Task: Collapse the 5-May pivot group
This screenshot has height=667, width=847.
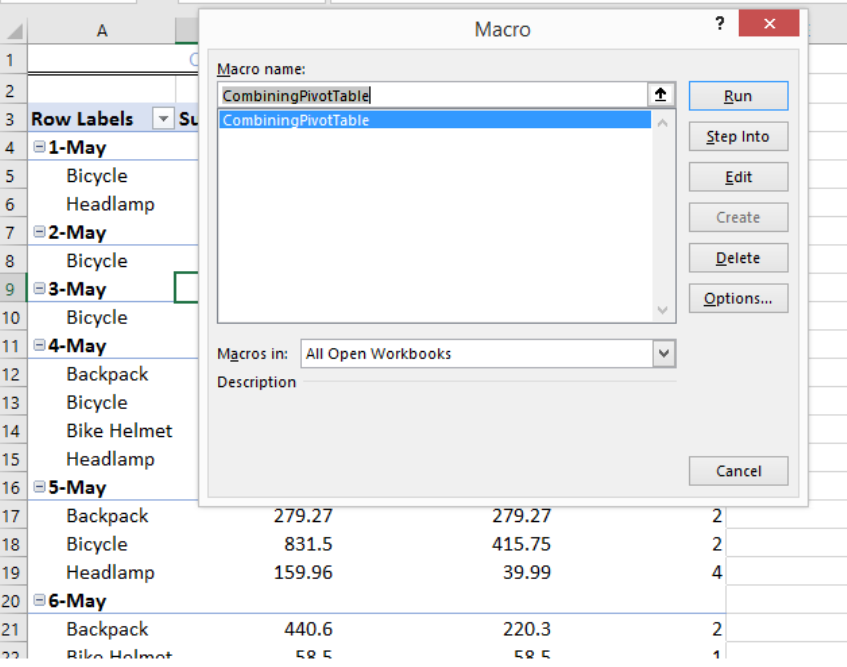Action: coord(39,487)
